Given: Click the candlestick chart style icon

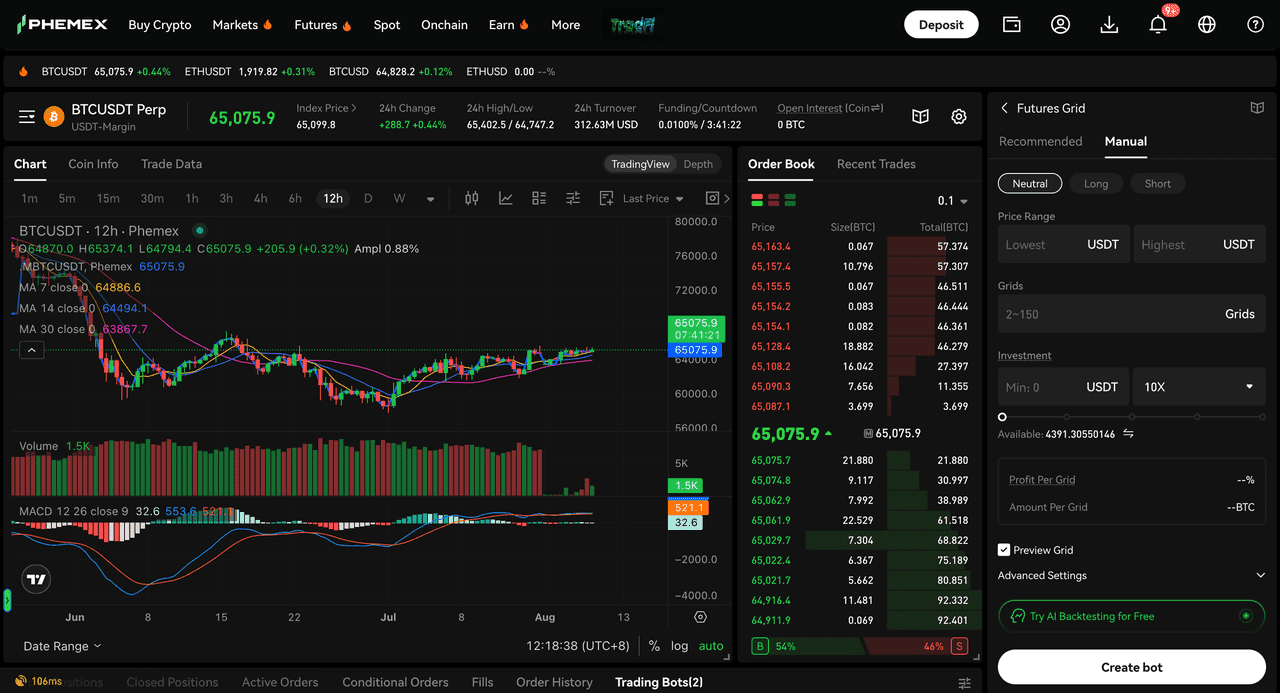Looking at the screenshot, I should 472,198.
